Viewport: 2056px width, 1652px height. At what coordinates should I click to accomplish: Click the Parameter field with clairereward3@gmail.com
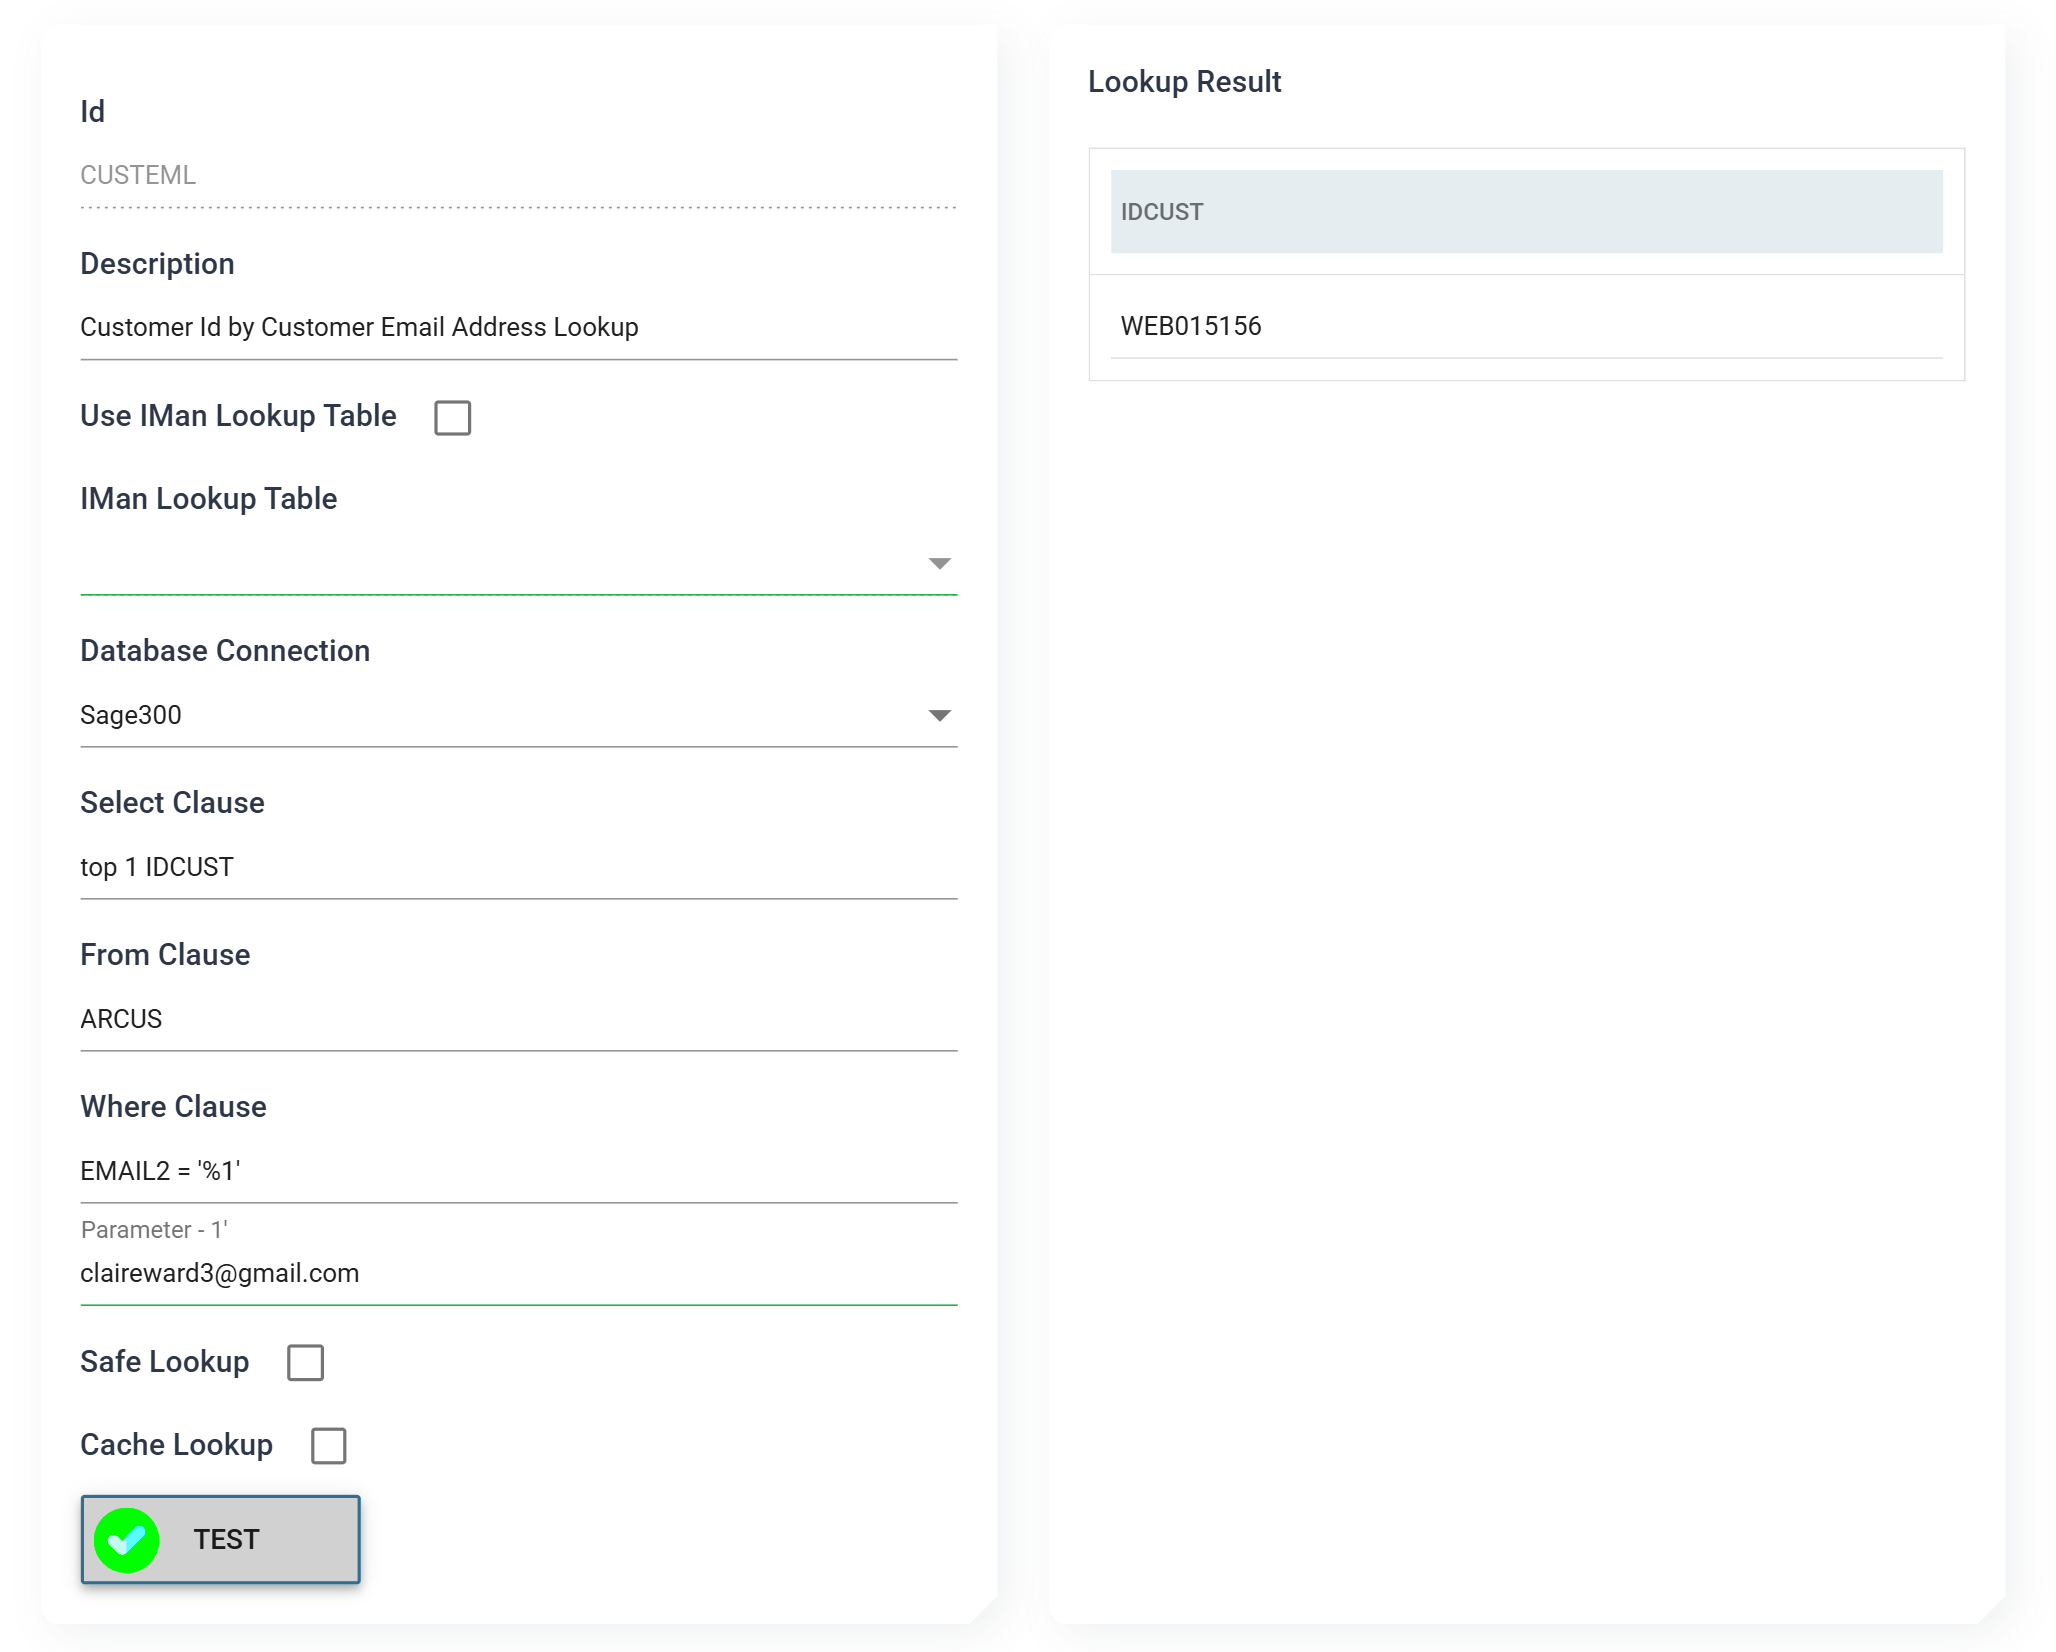pyautogui.click(x=518, y=1274)
